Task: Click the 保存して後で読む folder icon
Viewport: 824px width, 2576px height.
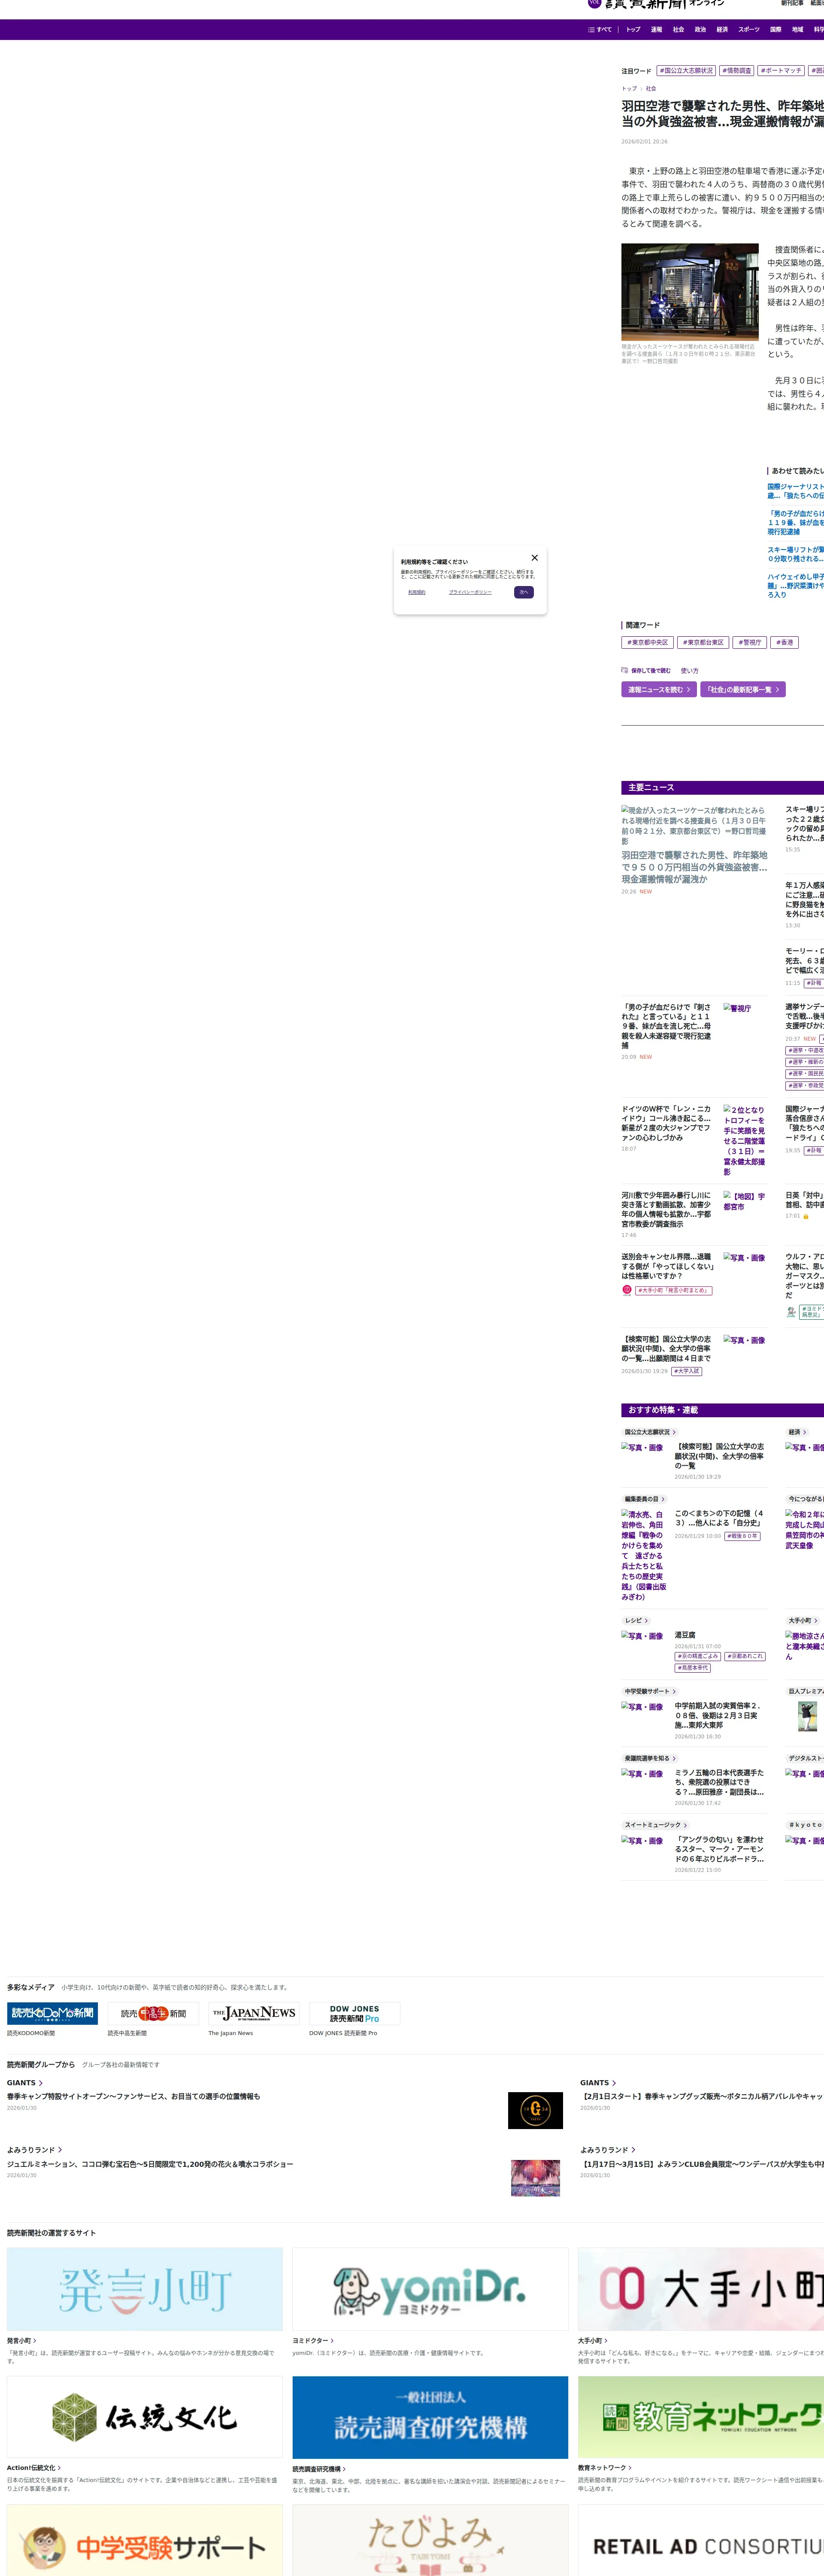Action: point(624,671)
